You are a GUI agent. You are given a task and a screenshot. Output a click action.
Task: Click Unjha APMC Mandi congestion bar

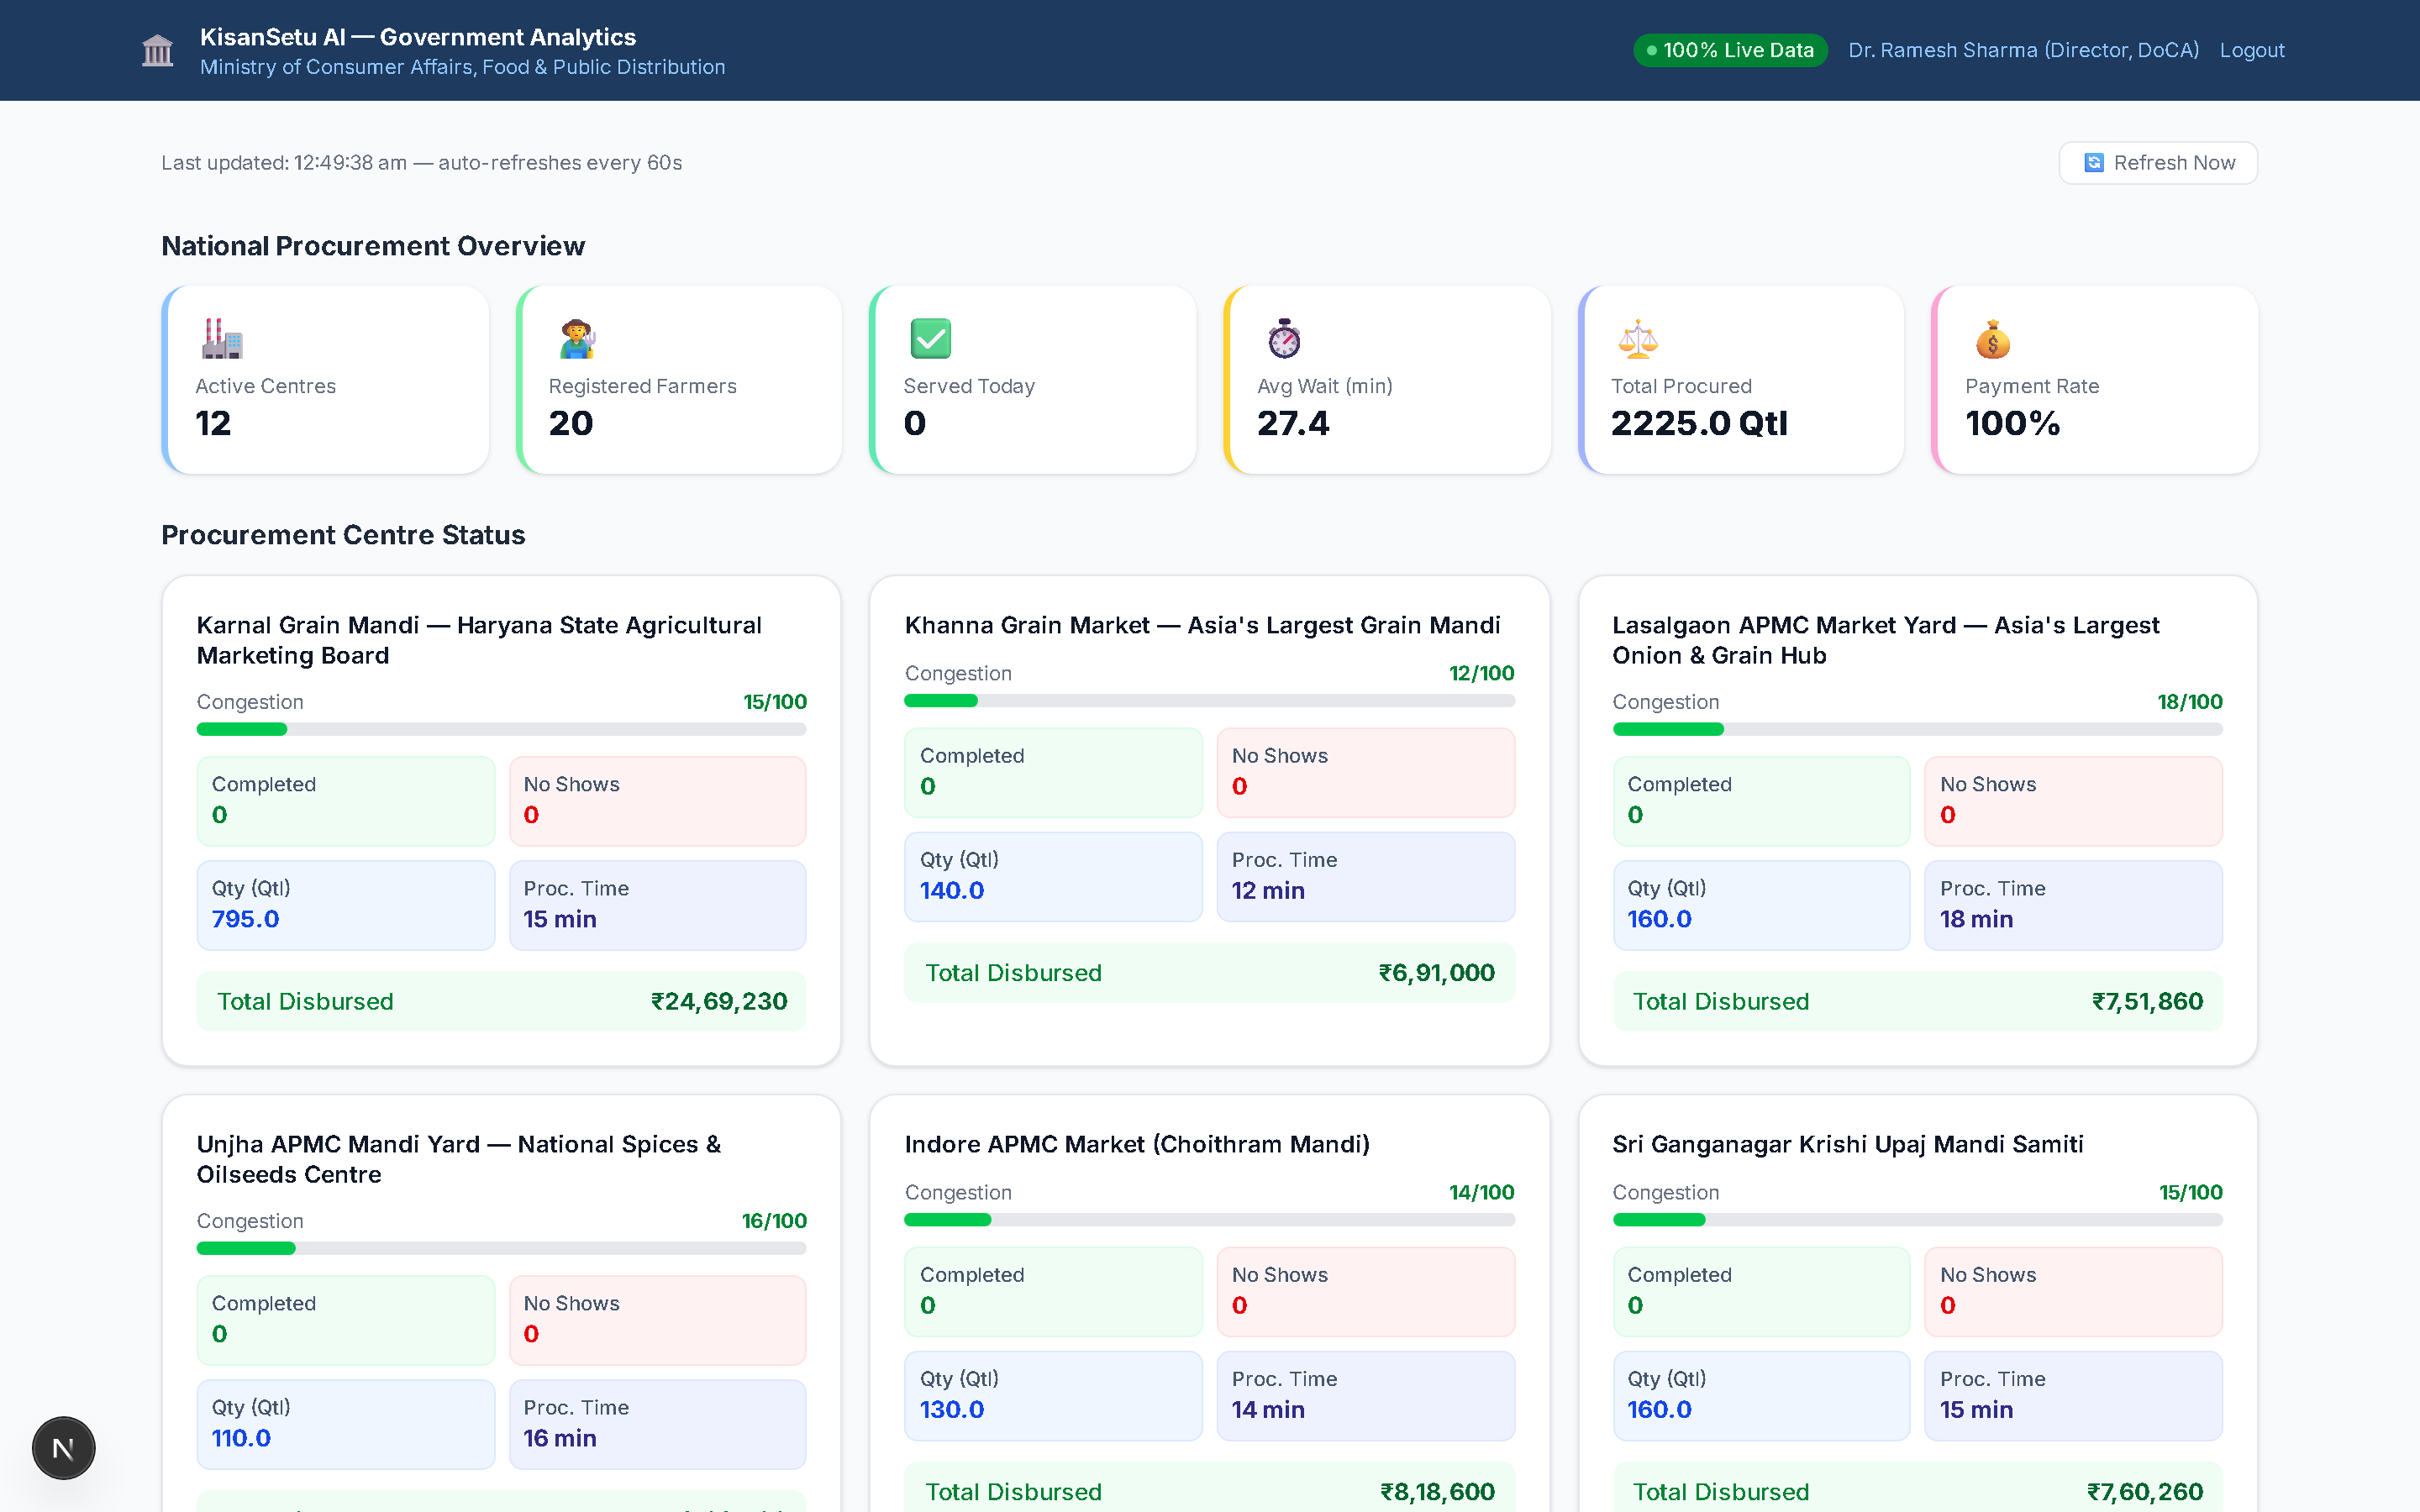click(x=501, y=1248)
